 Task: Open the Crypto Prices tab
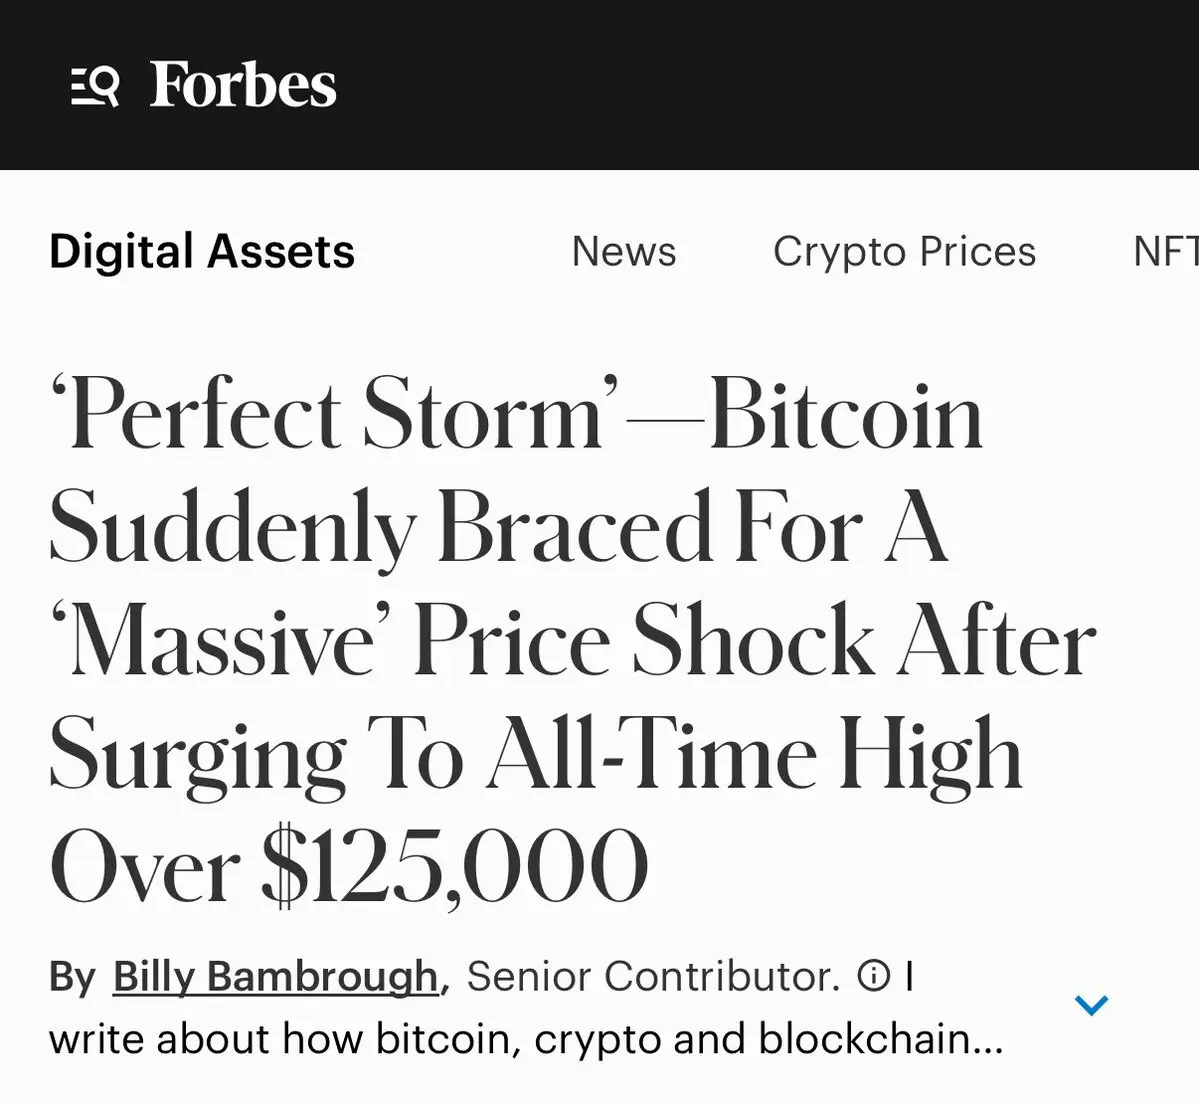click(904, 252)
